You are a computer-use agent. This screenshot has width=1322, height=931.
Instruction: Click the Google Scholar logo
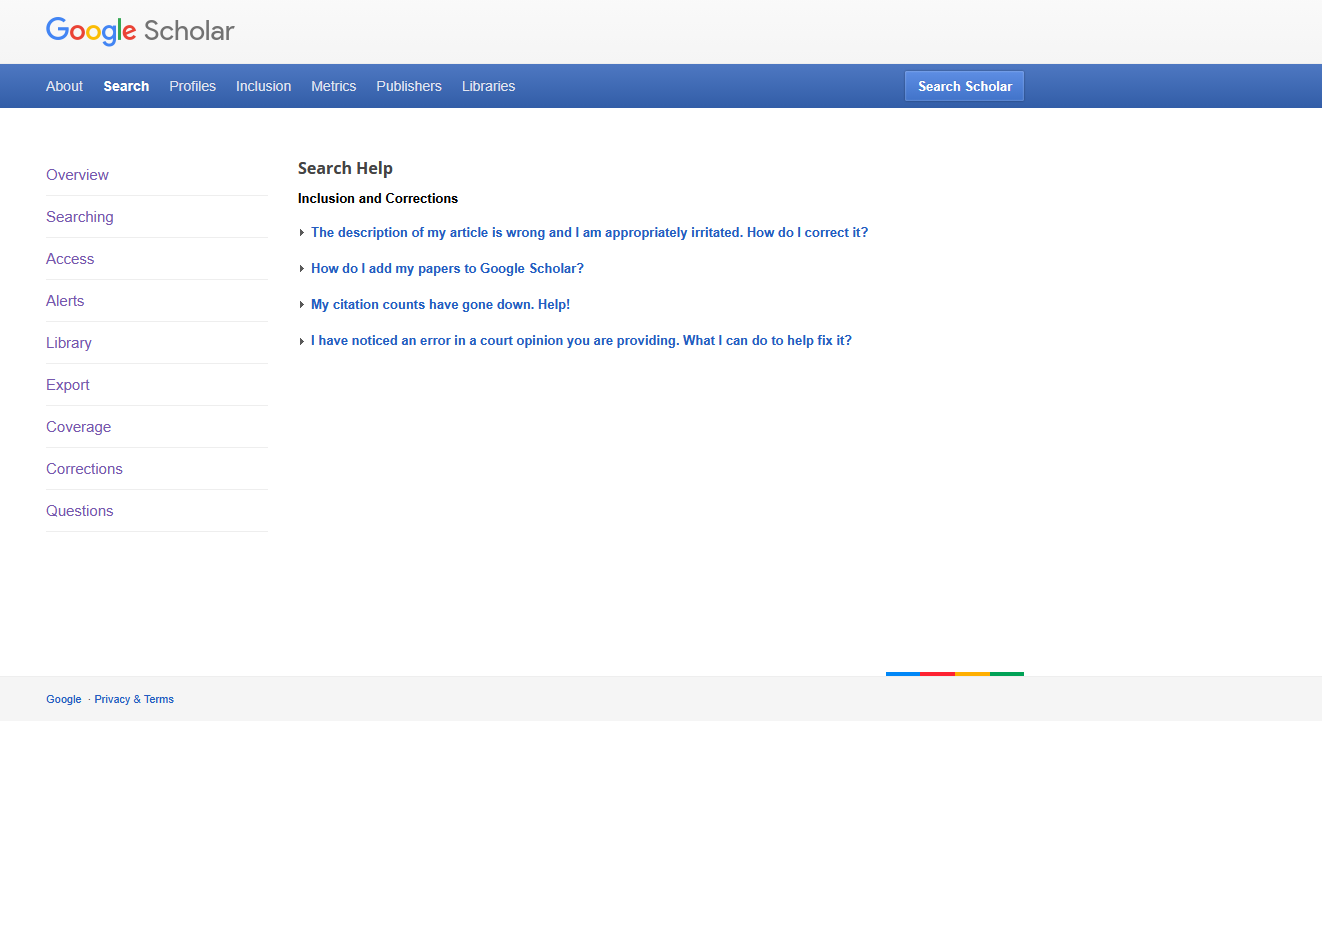140,31
